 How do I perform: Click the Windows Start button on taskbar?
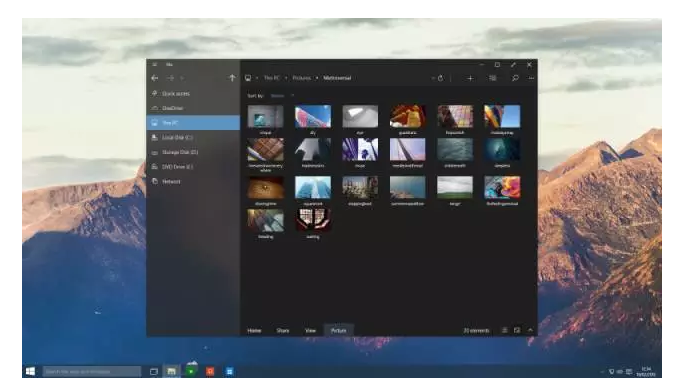click(x=30, y=371)
